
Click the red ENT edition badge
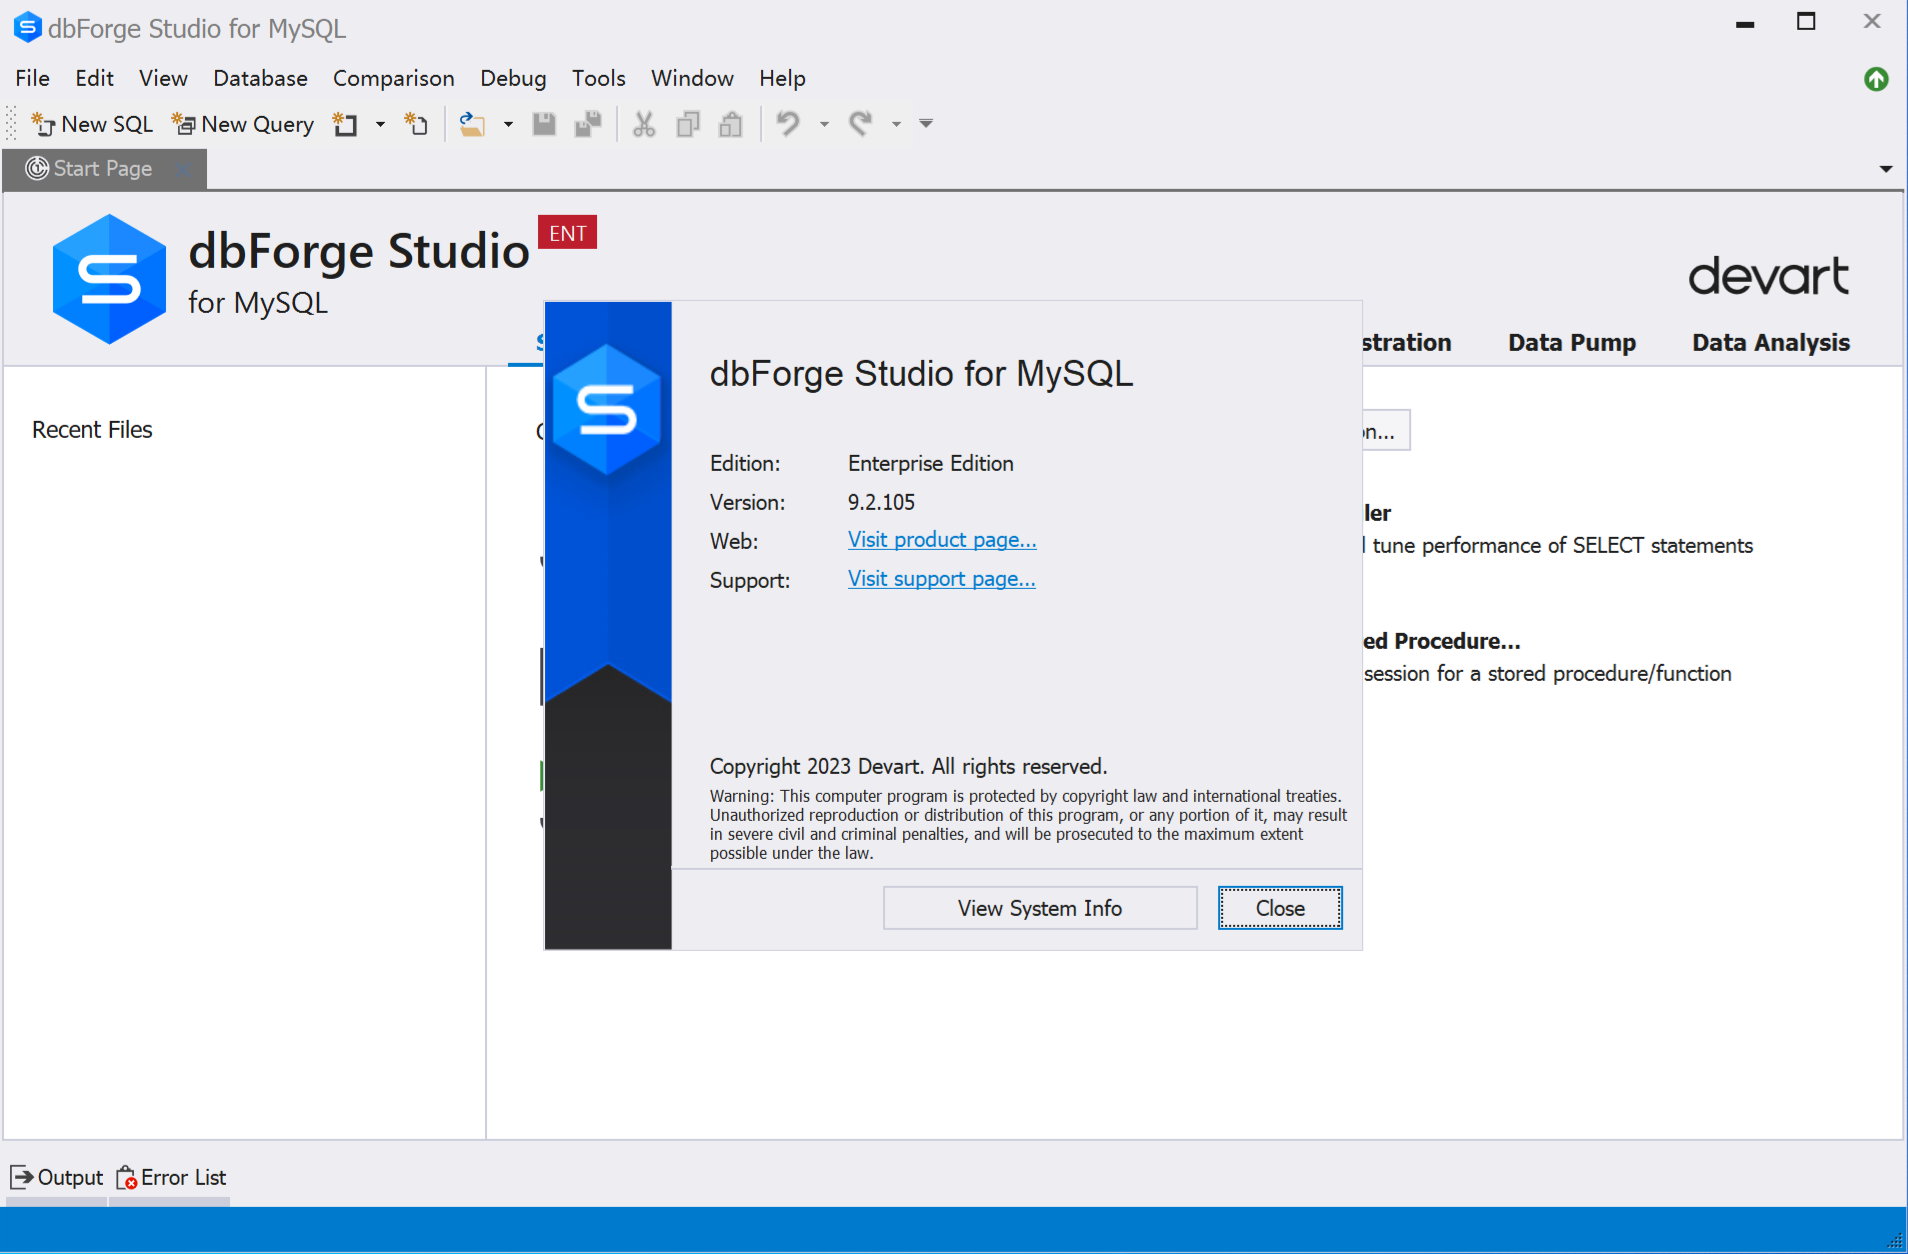click(x=567, y=233)
